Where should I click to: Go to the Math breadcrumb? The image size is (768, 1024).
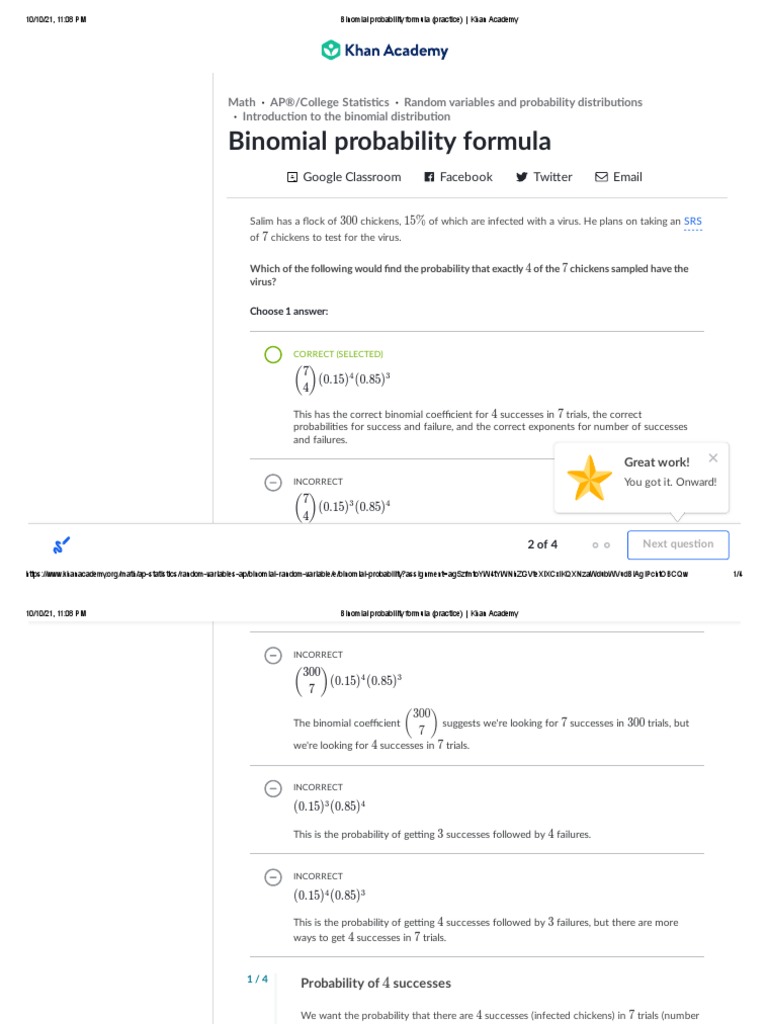pos(242,102)
